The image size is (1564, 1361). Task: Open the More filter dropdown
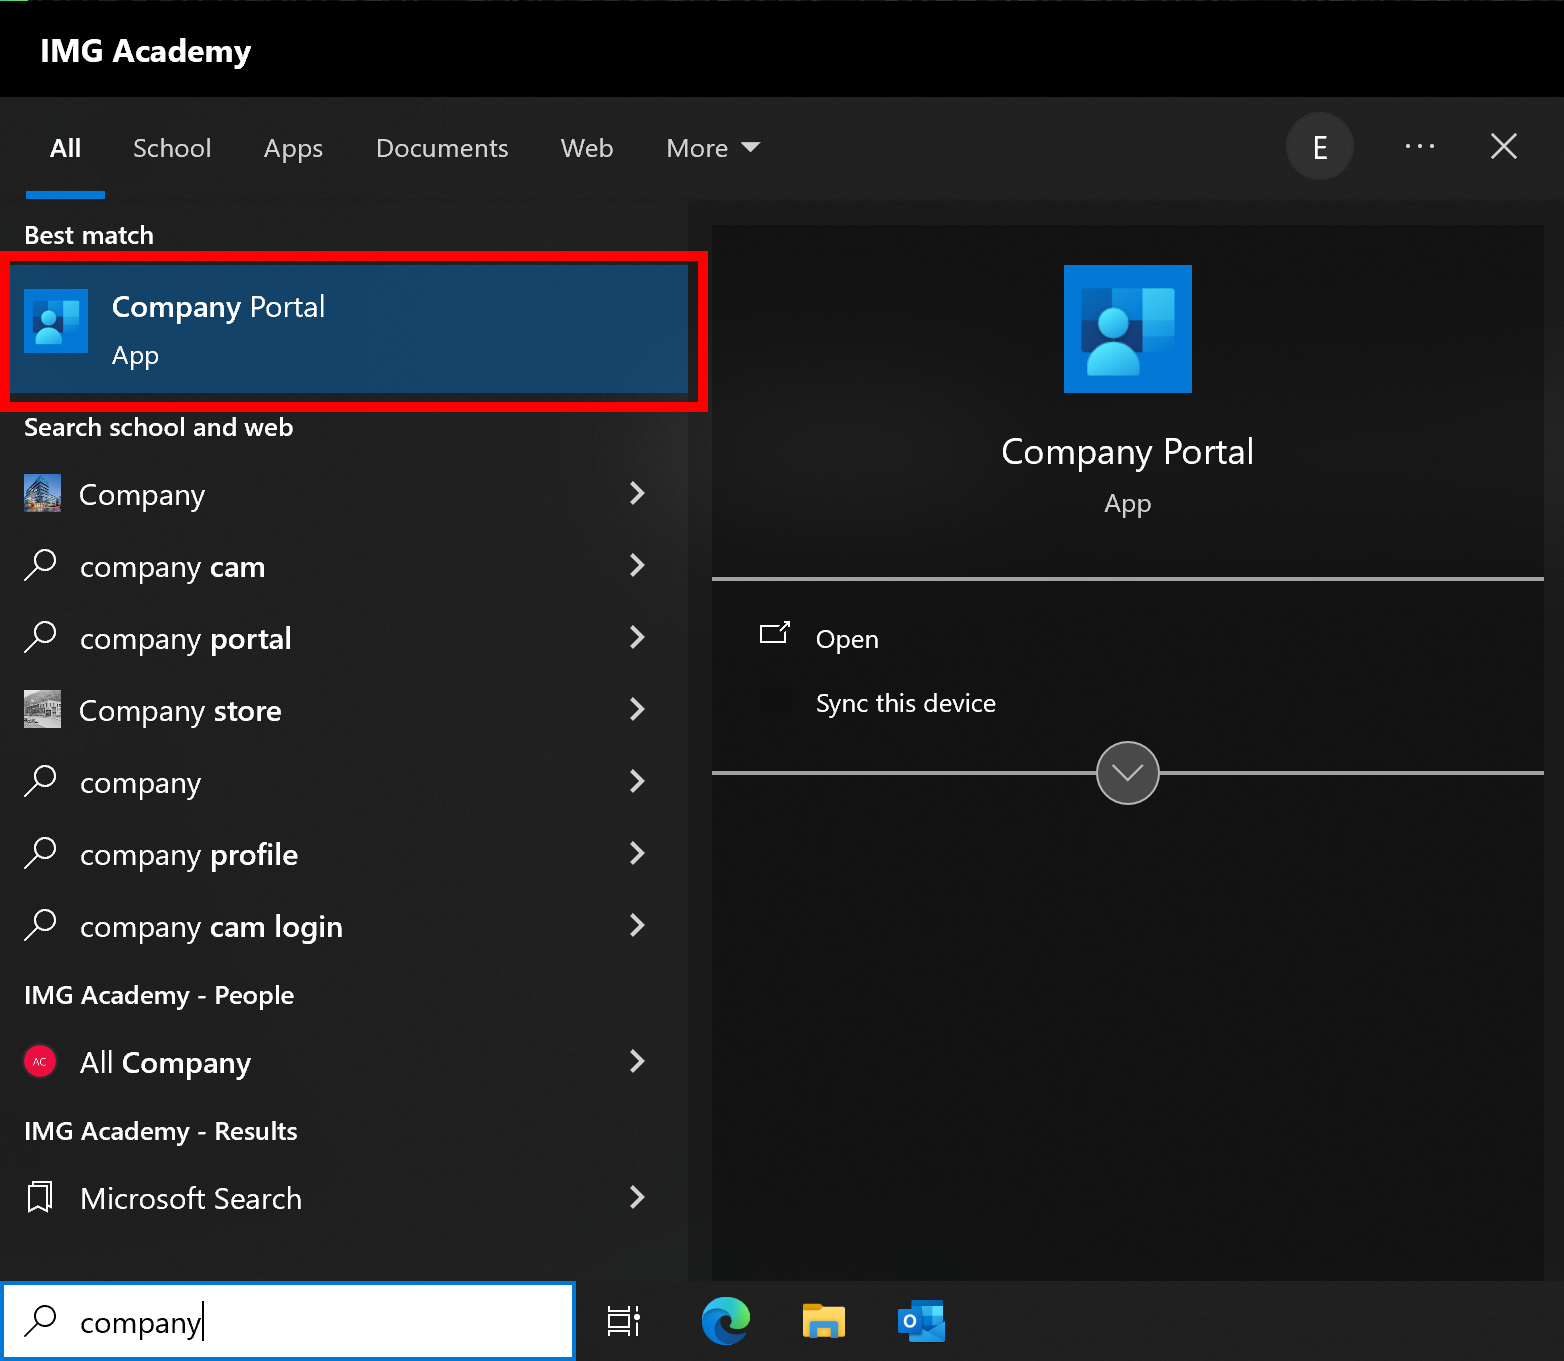tap(713, 148)
